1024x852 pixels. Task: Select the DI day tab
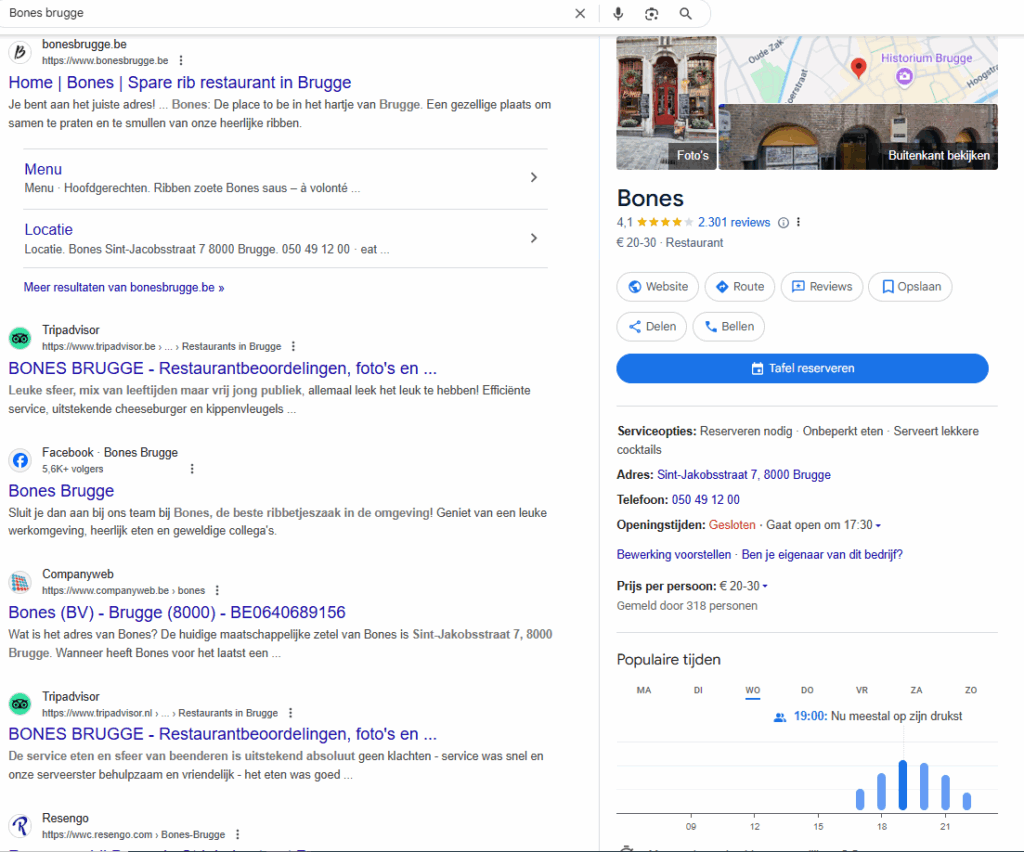click(x=698, y=690)
